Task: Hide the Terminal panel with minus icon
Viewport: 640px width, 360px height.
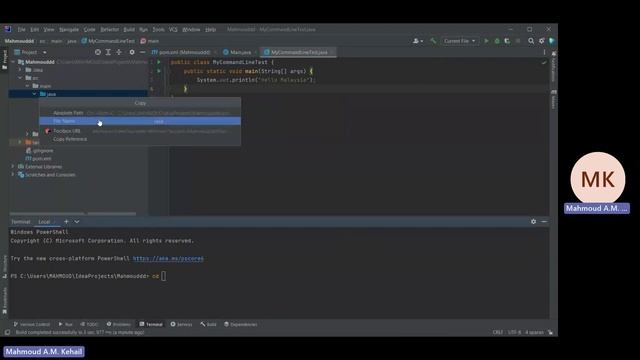Action: pyautogui.click(x=544, y=222)
